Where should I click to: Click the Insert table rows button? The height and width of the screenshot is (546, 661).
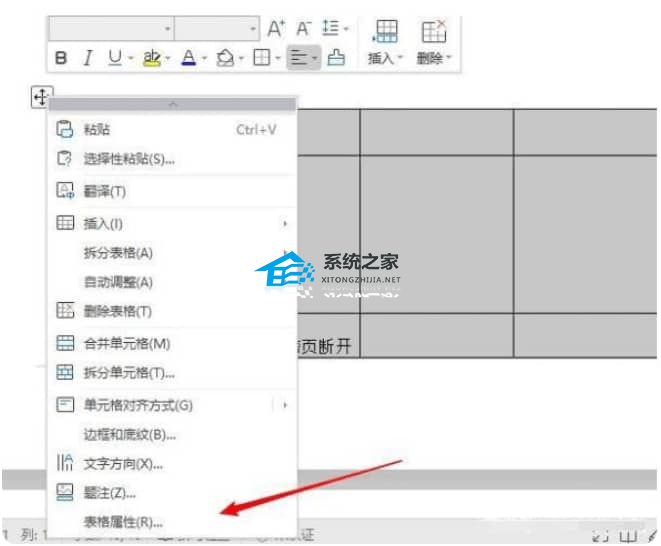pos(385,43)
